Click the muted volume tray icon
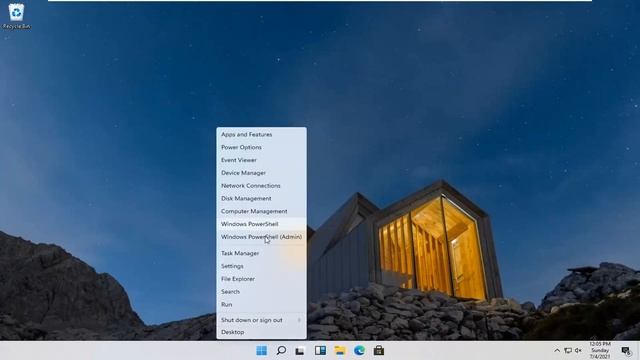Screen dimensions: 640x360 578,350
